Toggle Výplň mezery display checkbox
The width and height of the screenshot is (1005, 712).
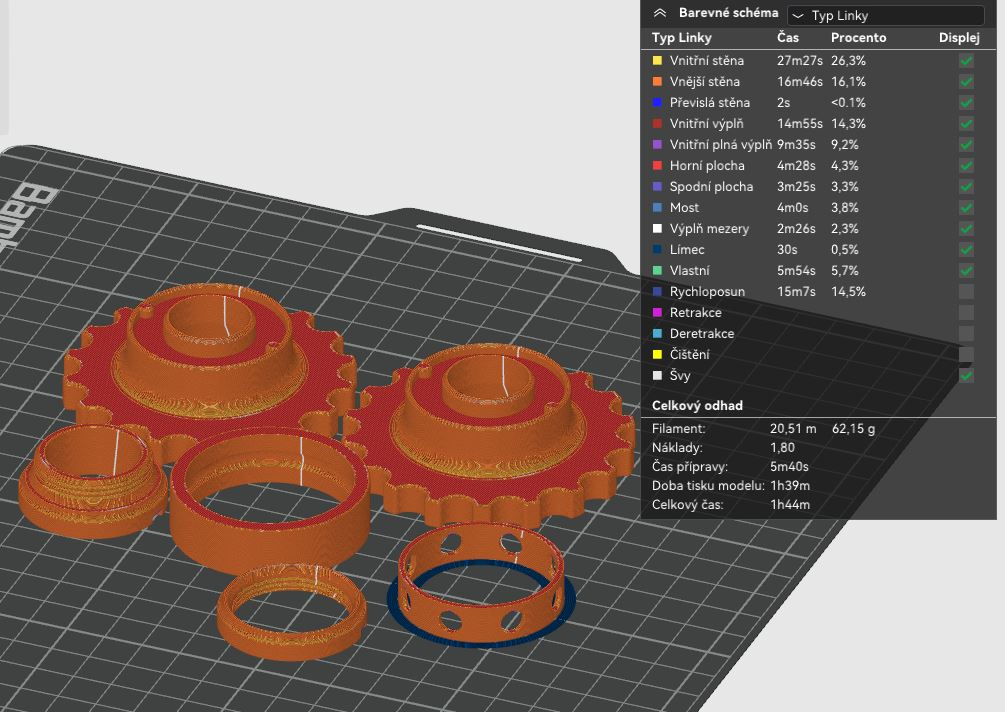pyautogui.click(x=966, y=229)
